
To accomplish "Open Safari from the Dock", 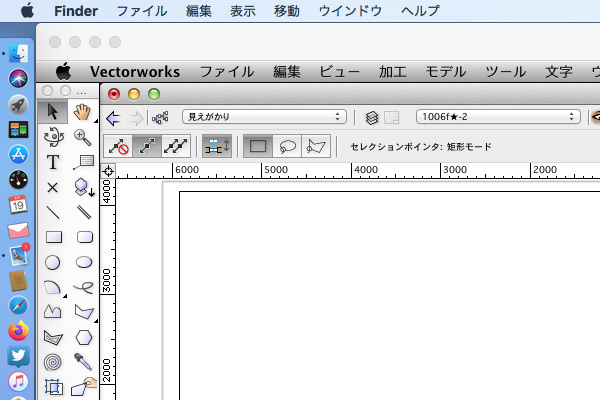I will [18, 305].
